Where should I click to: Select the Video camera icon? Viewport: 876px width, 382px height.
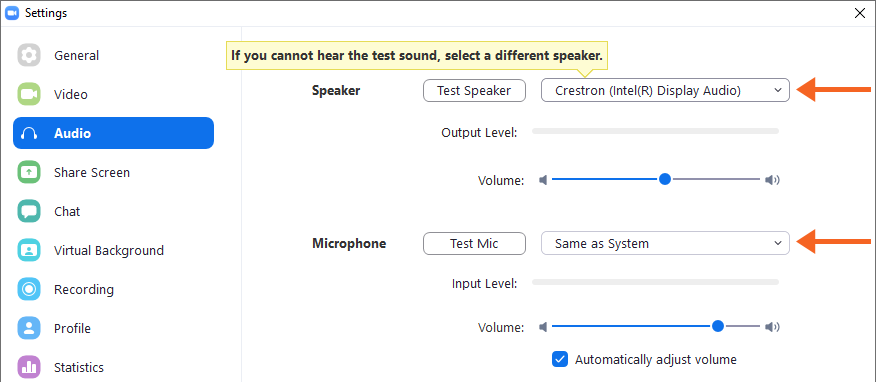click(29, 94)
